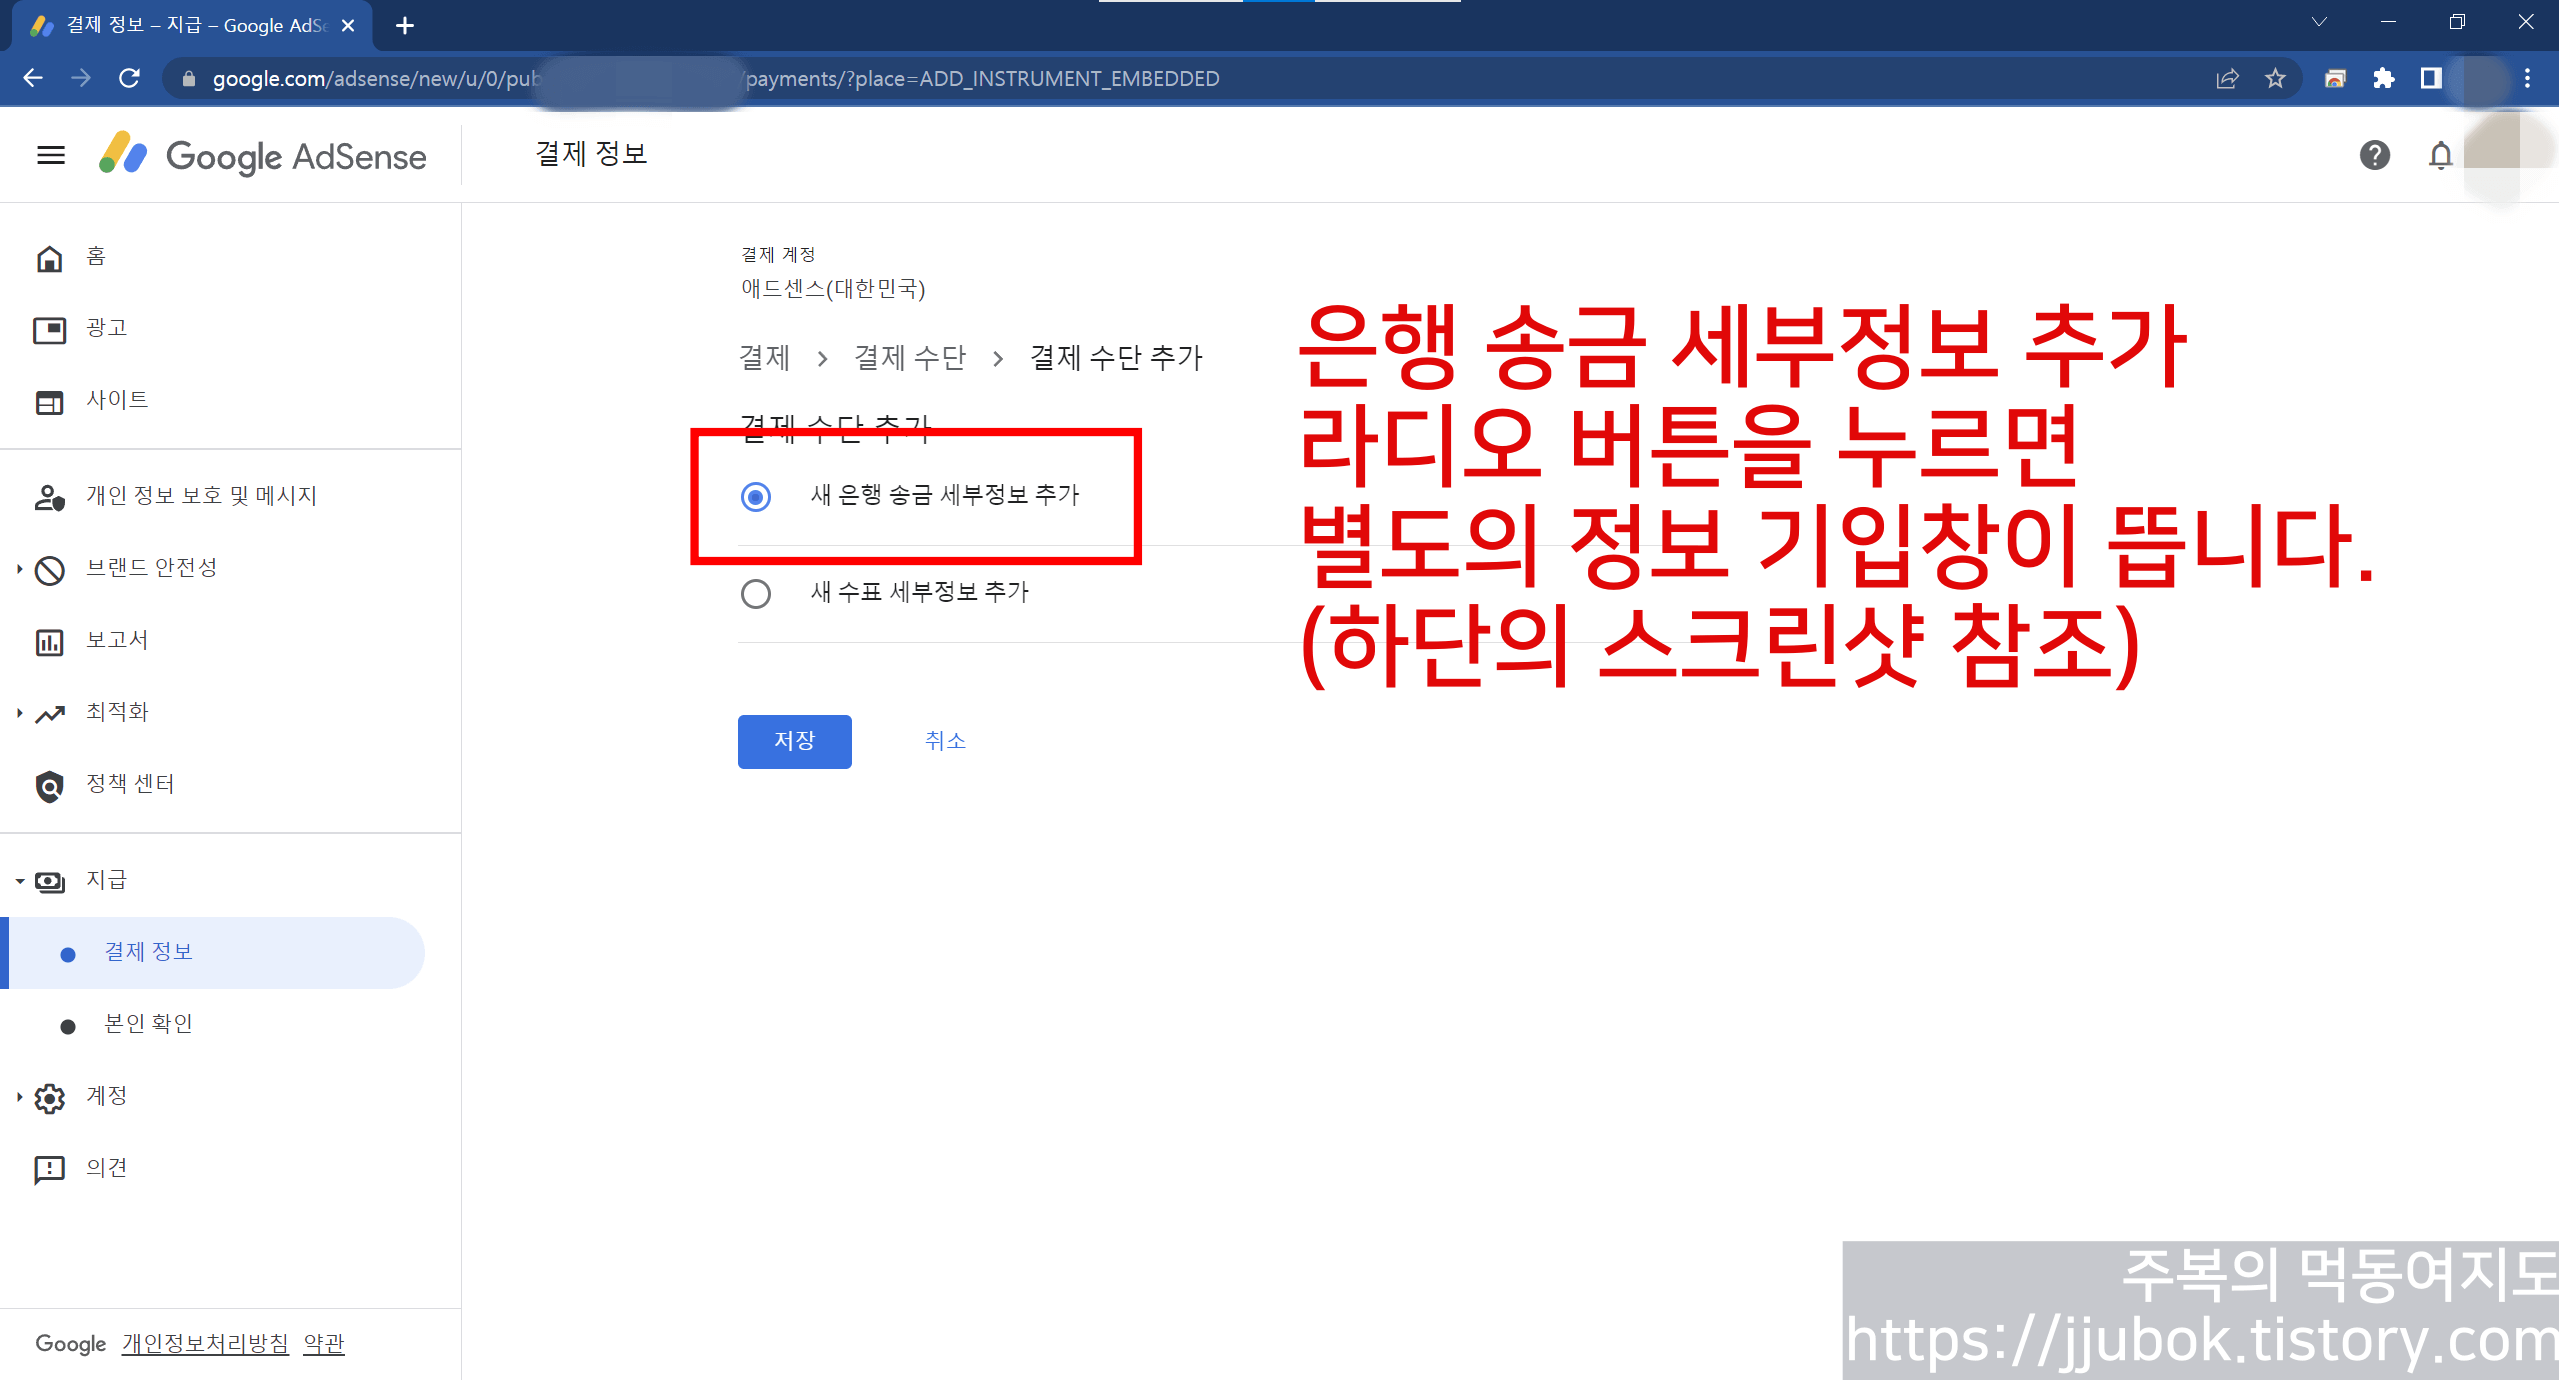Click the 브랜드 안전성 shield icon

(49, 568)
